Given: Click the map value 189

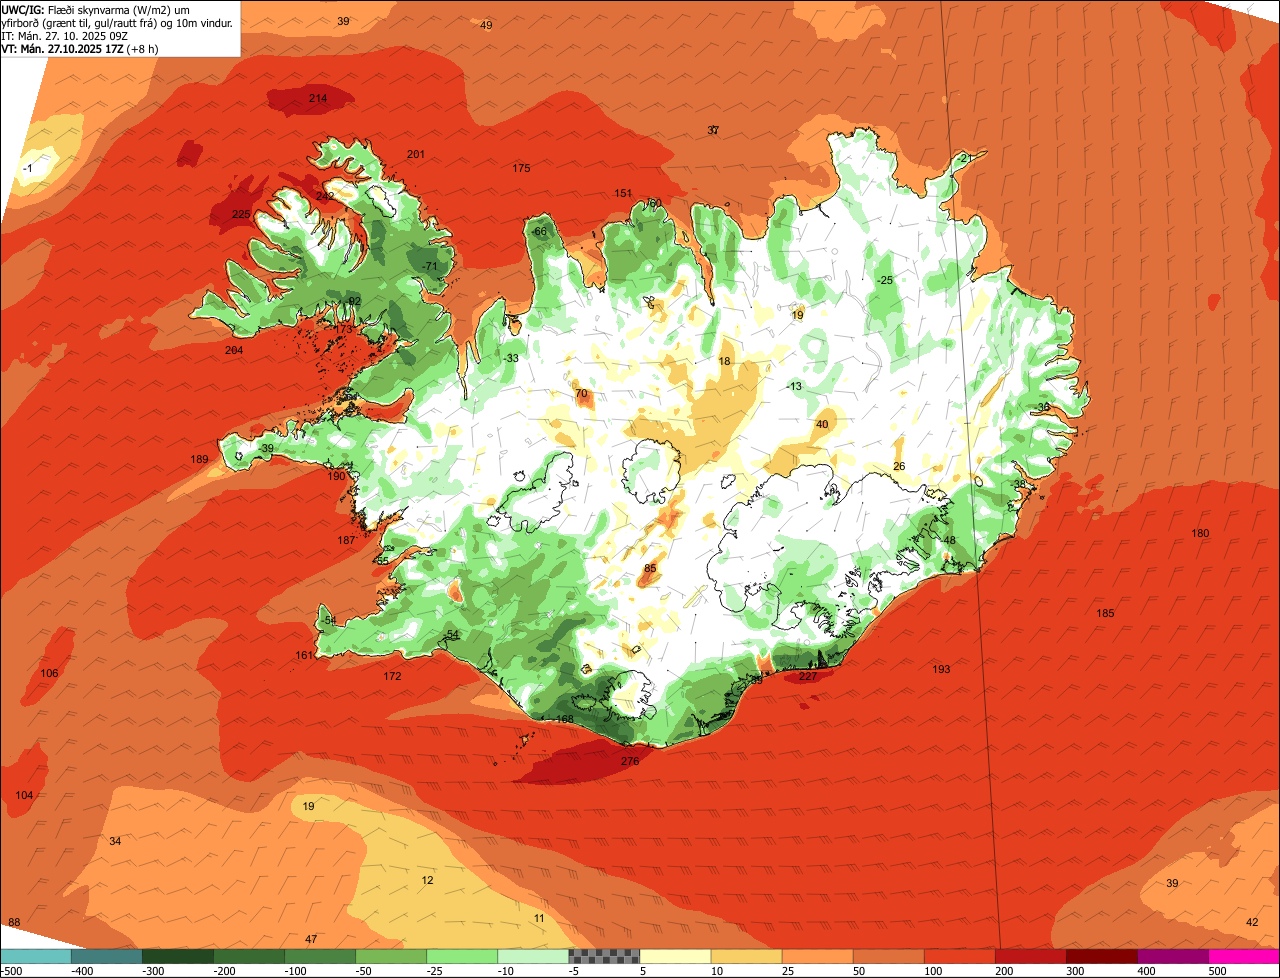Looking at the screenshot, I should (x=200, y=460).
